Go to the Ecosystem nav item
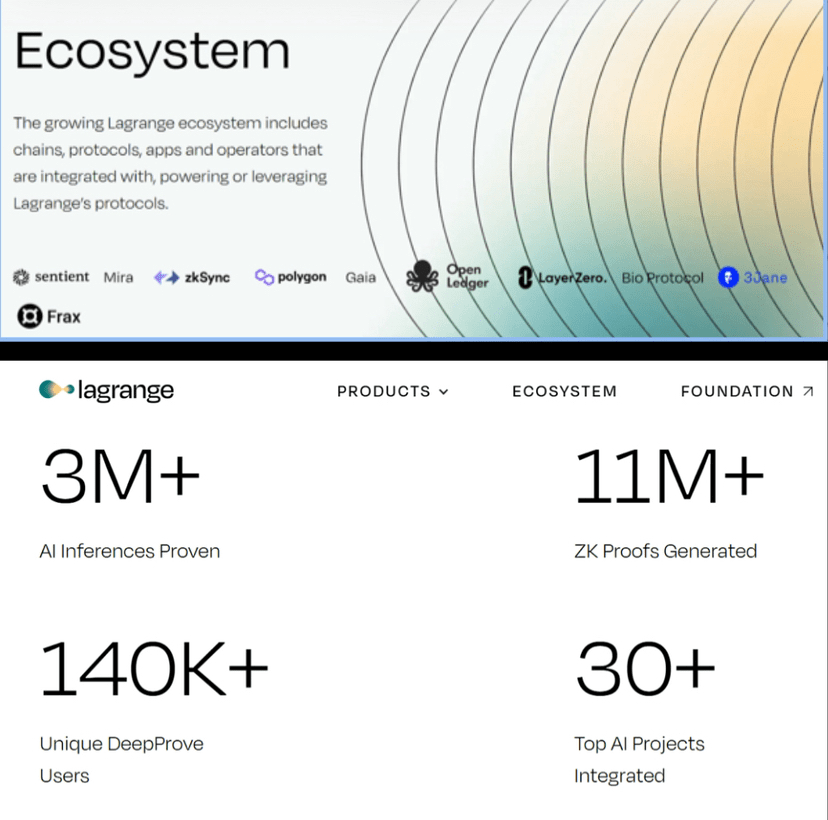 [564, 391]
